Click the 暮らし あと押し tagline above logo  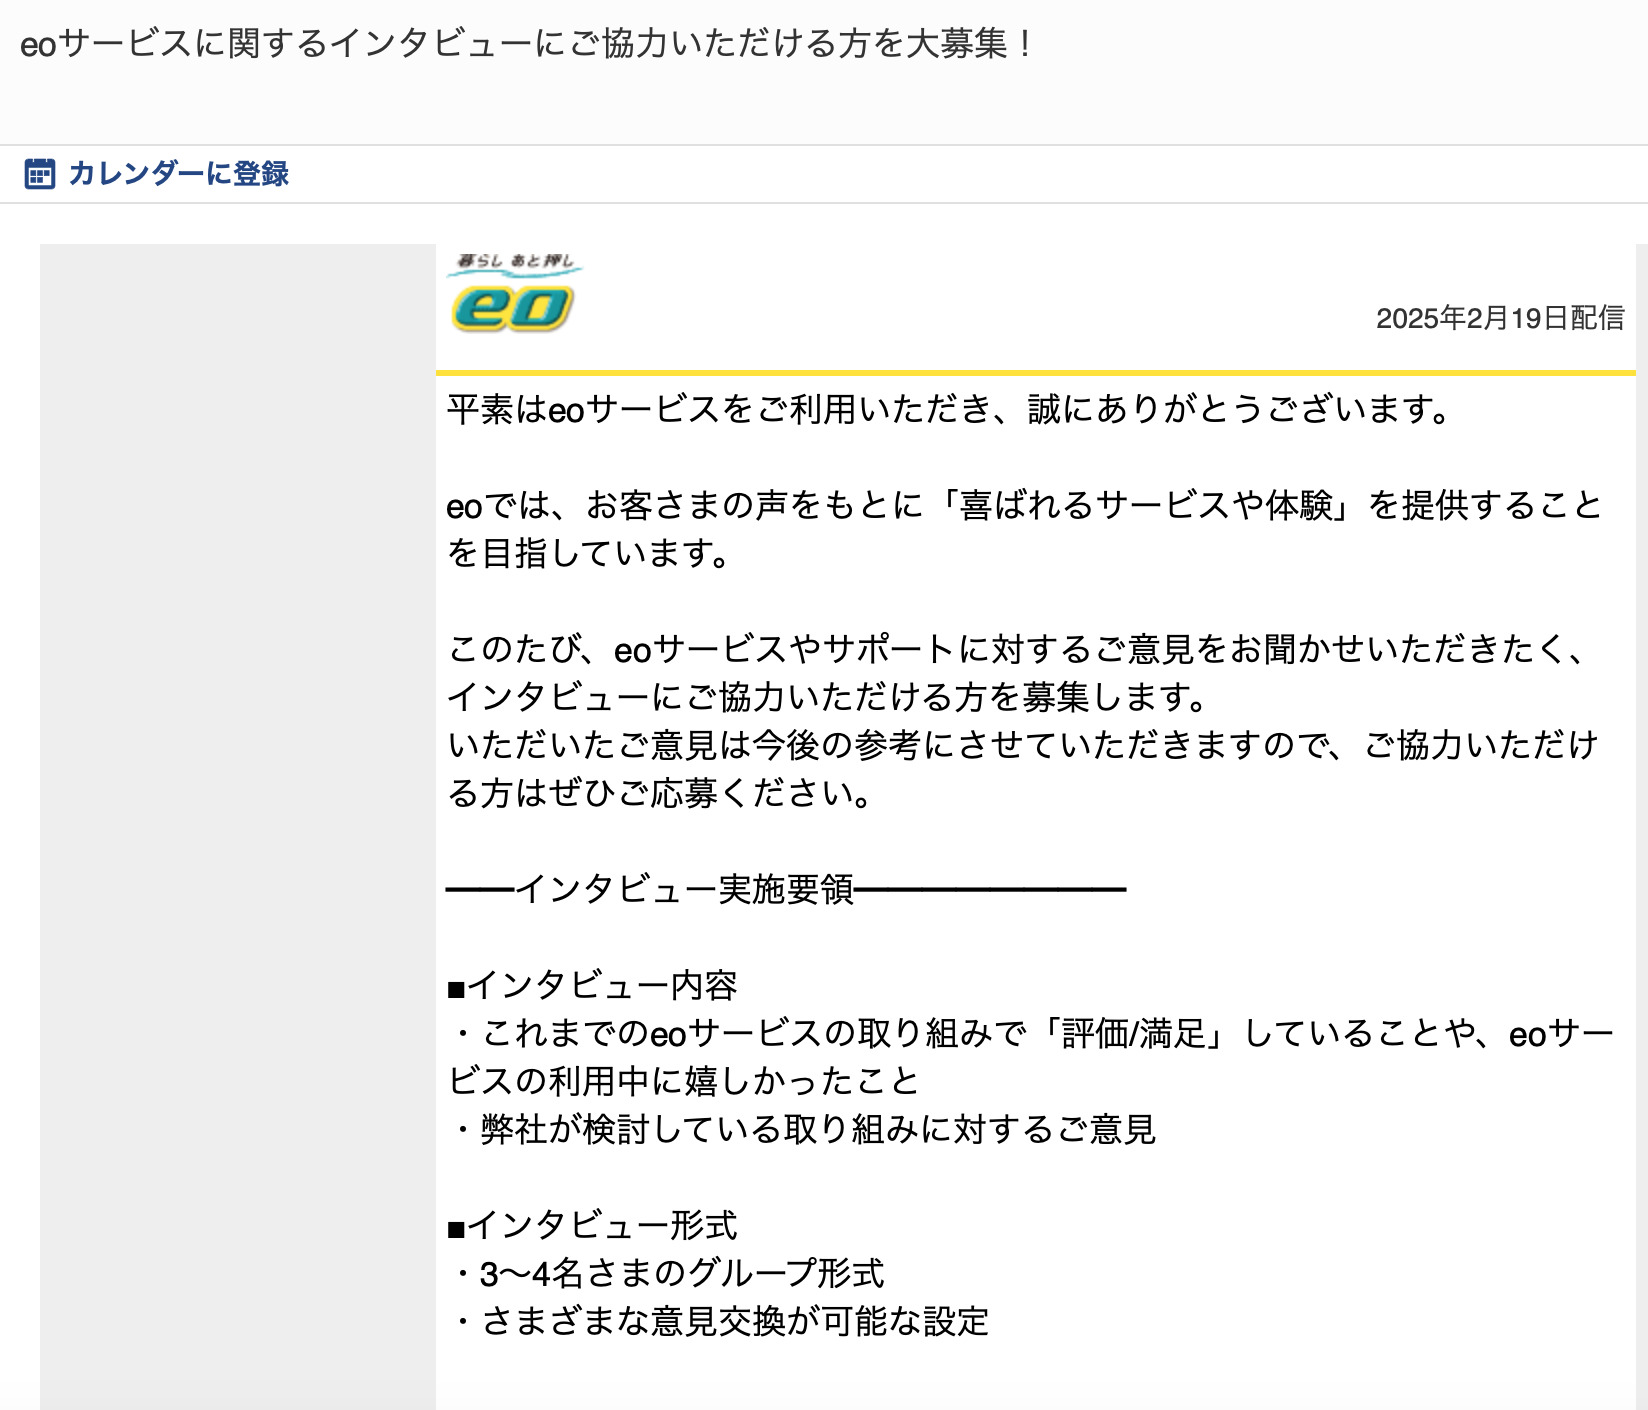point(515,261)
